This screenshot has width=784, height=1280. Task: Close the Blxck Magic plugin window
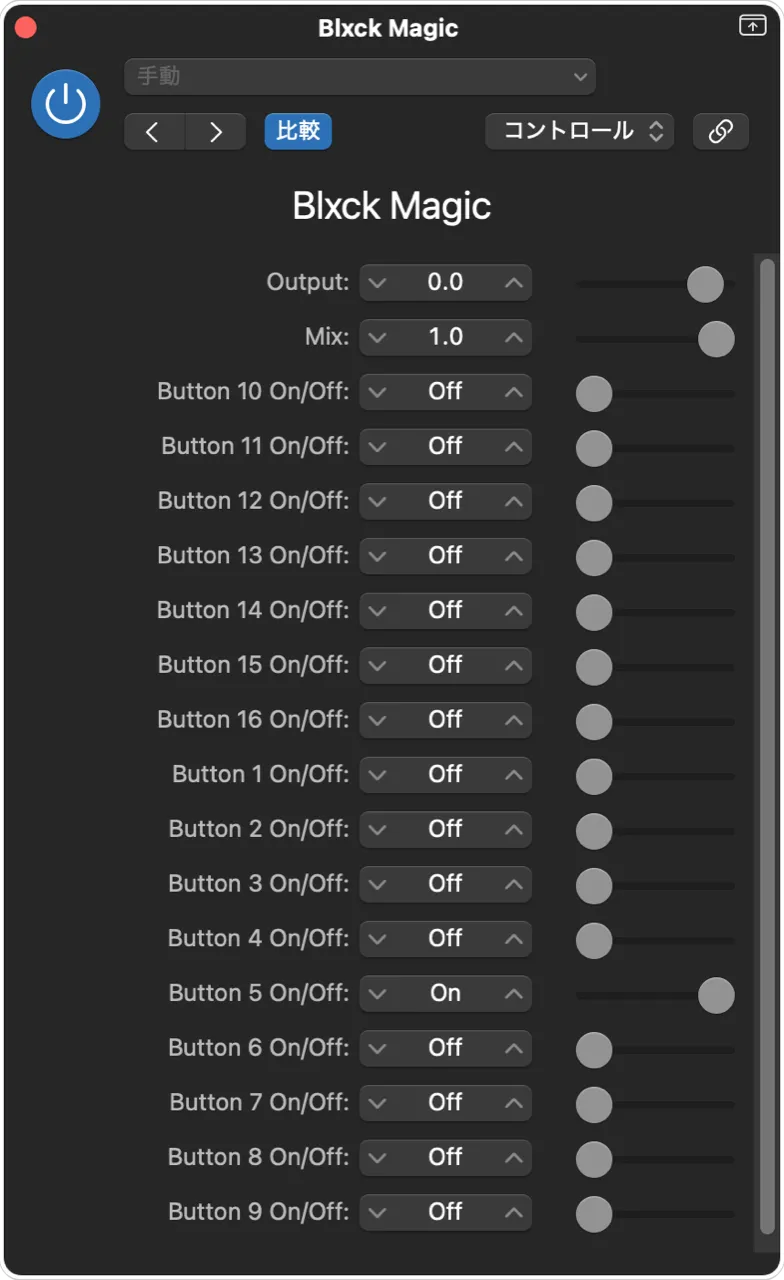pos(26,28)
